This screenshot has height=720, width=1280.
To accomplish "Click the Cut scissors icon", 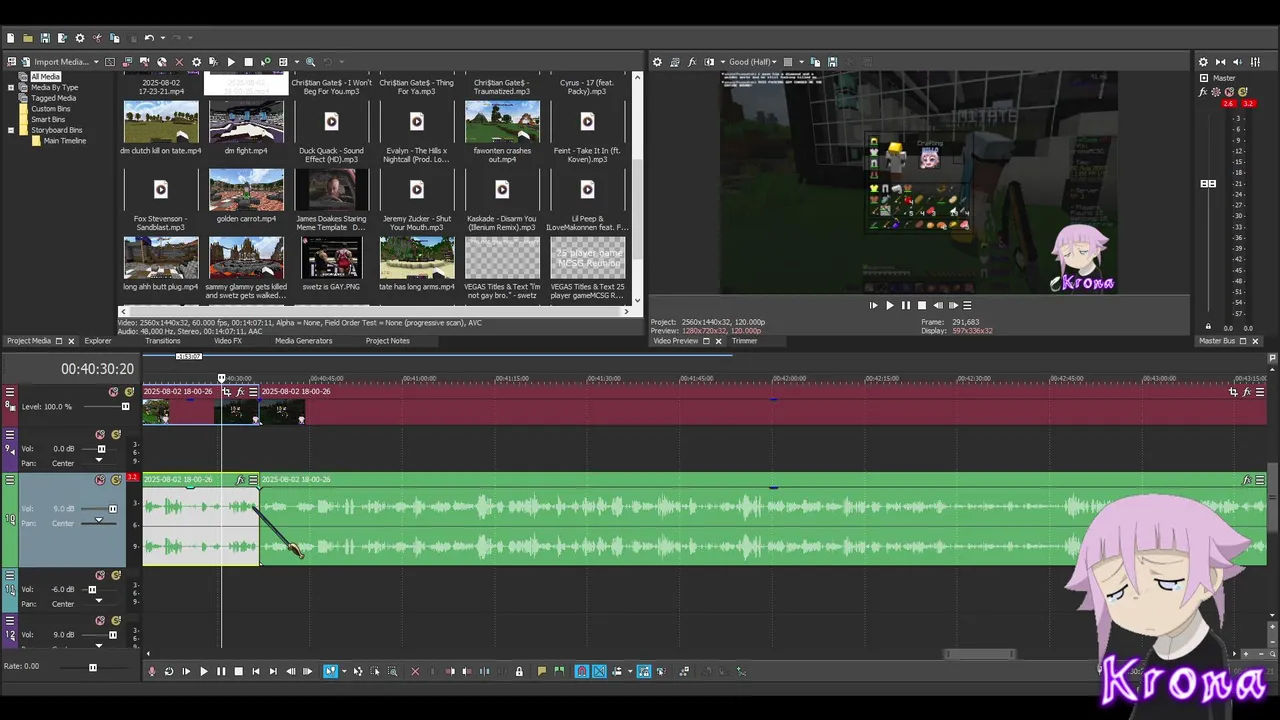I will [97, 38].
